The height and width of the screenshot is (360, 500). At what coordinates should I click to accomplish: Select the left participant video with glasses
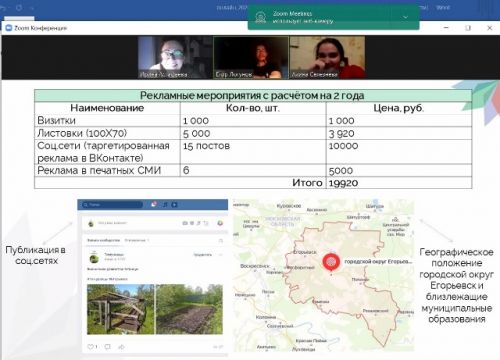pos(175,57)
